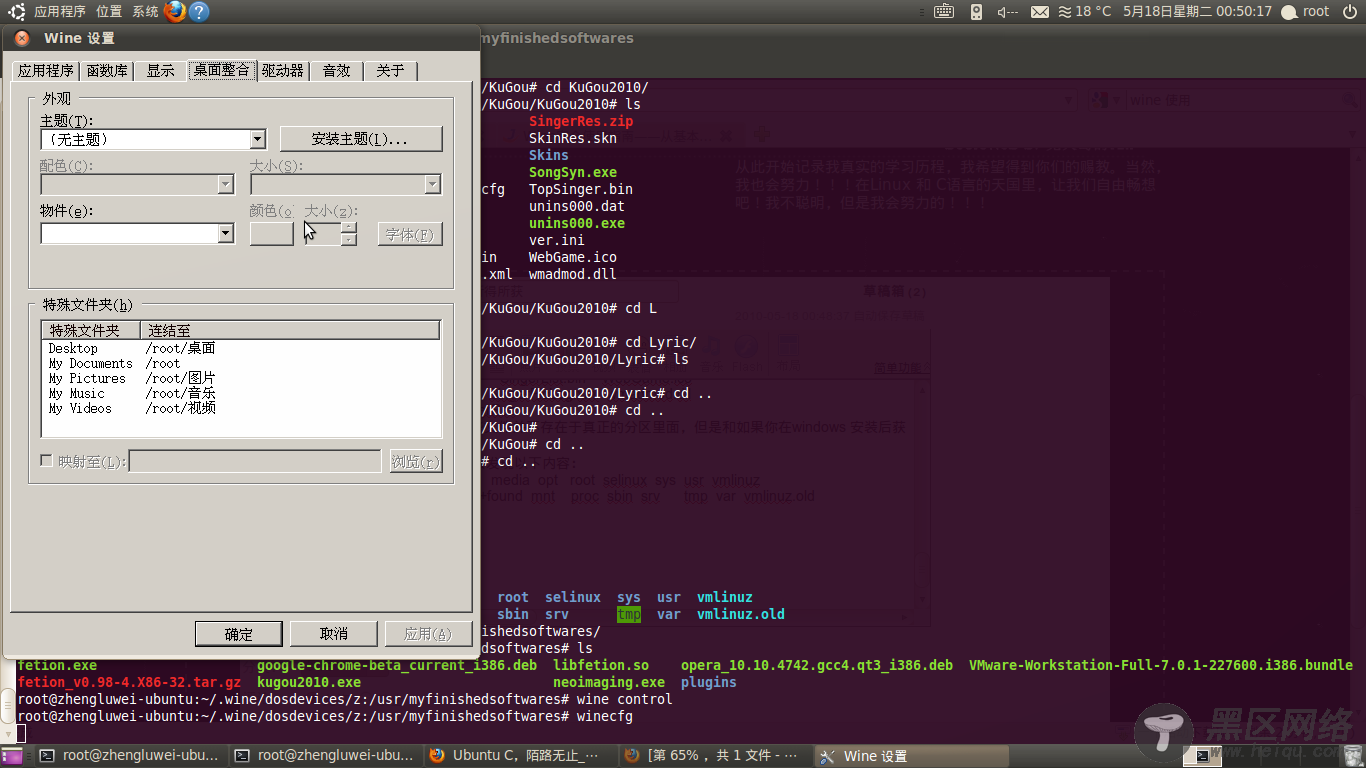Screen dimensions: 1366x768
Task: Click the 取消 cancel button
Action: click(333, 633)
